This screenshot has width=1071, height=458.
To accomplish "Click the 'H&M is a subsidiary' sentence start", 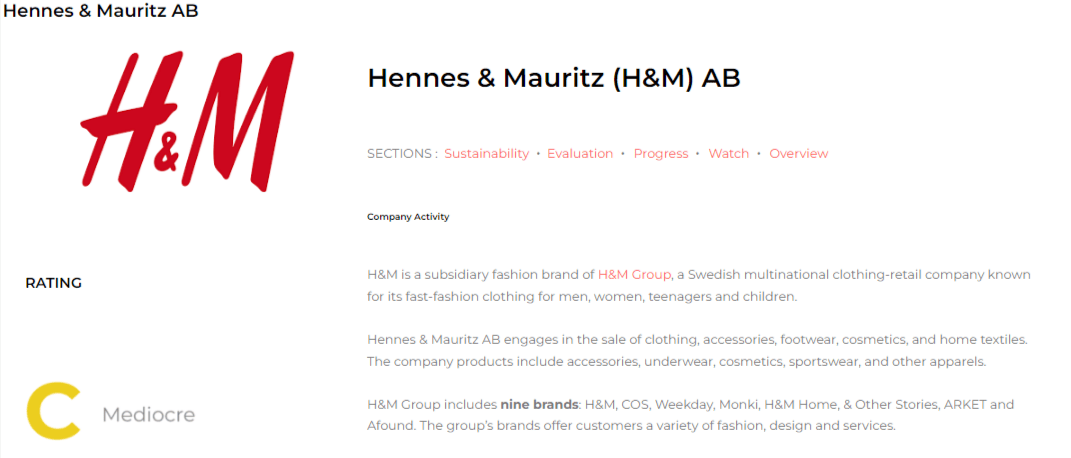I will point(430,274).
